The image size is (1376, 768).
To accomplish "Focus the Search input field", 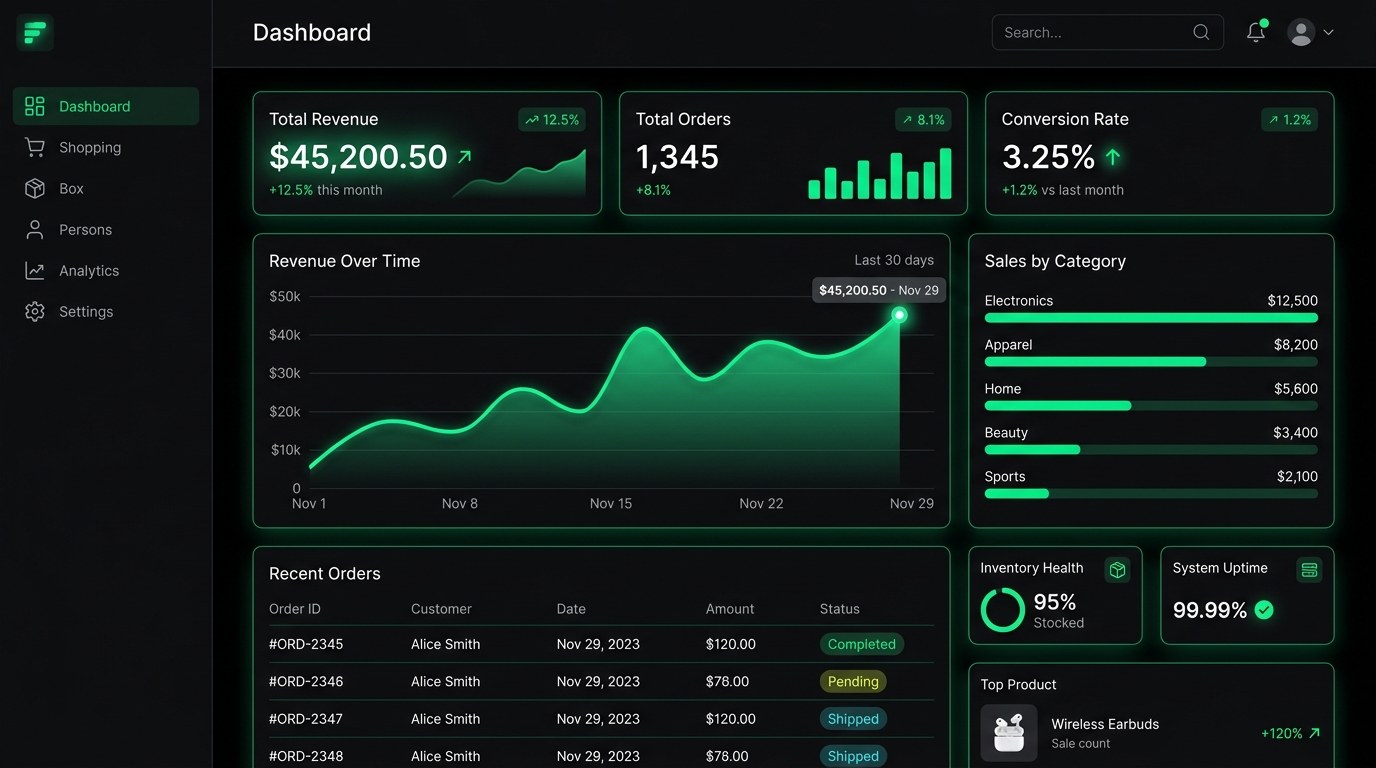I will pyautogui.click(x=1107, y=32).
